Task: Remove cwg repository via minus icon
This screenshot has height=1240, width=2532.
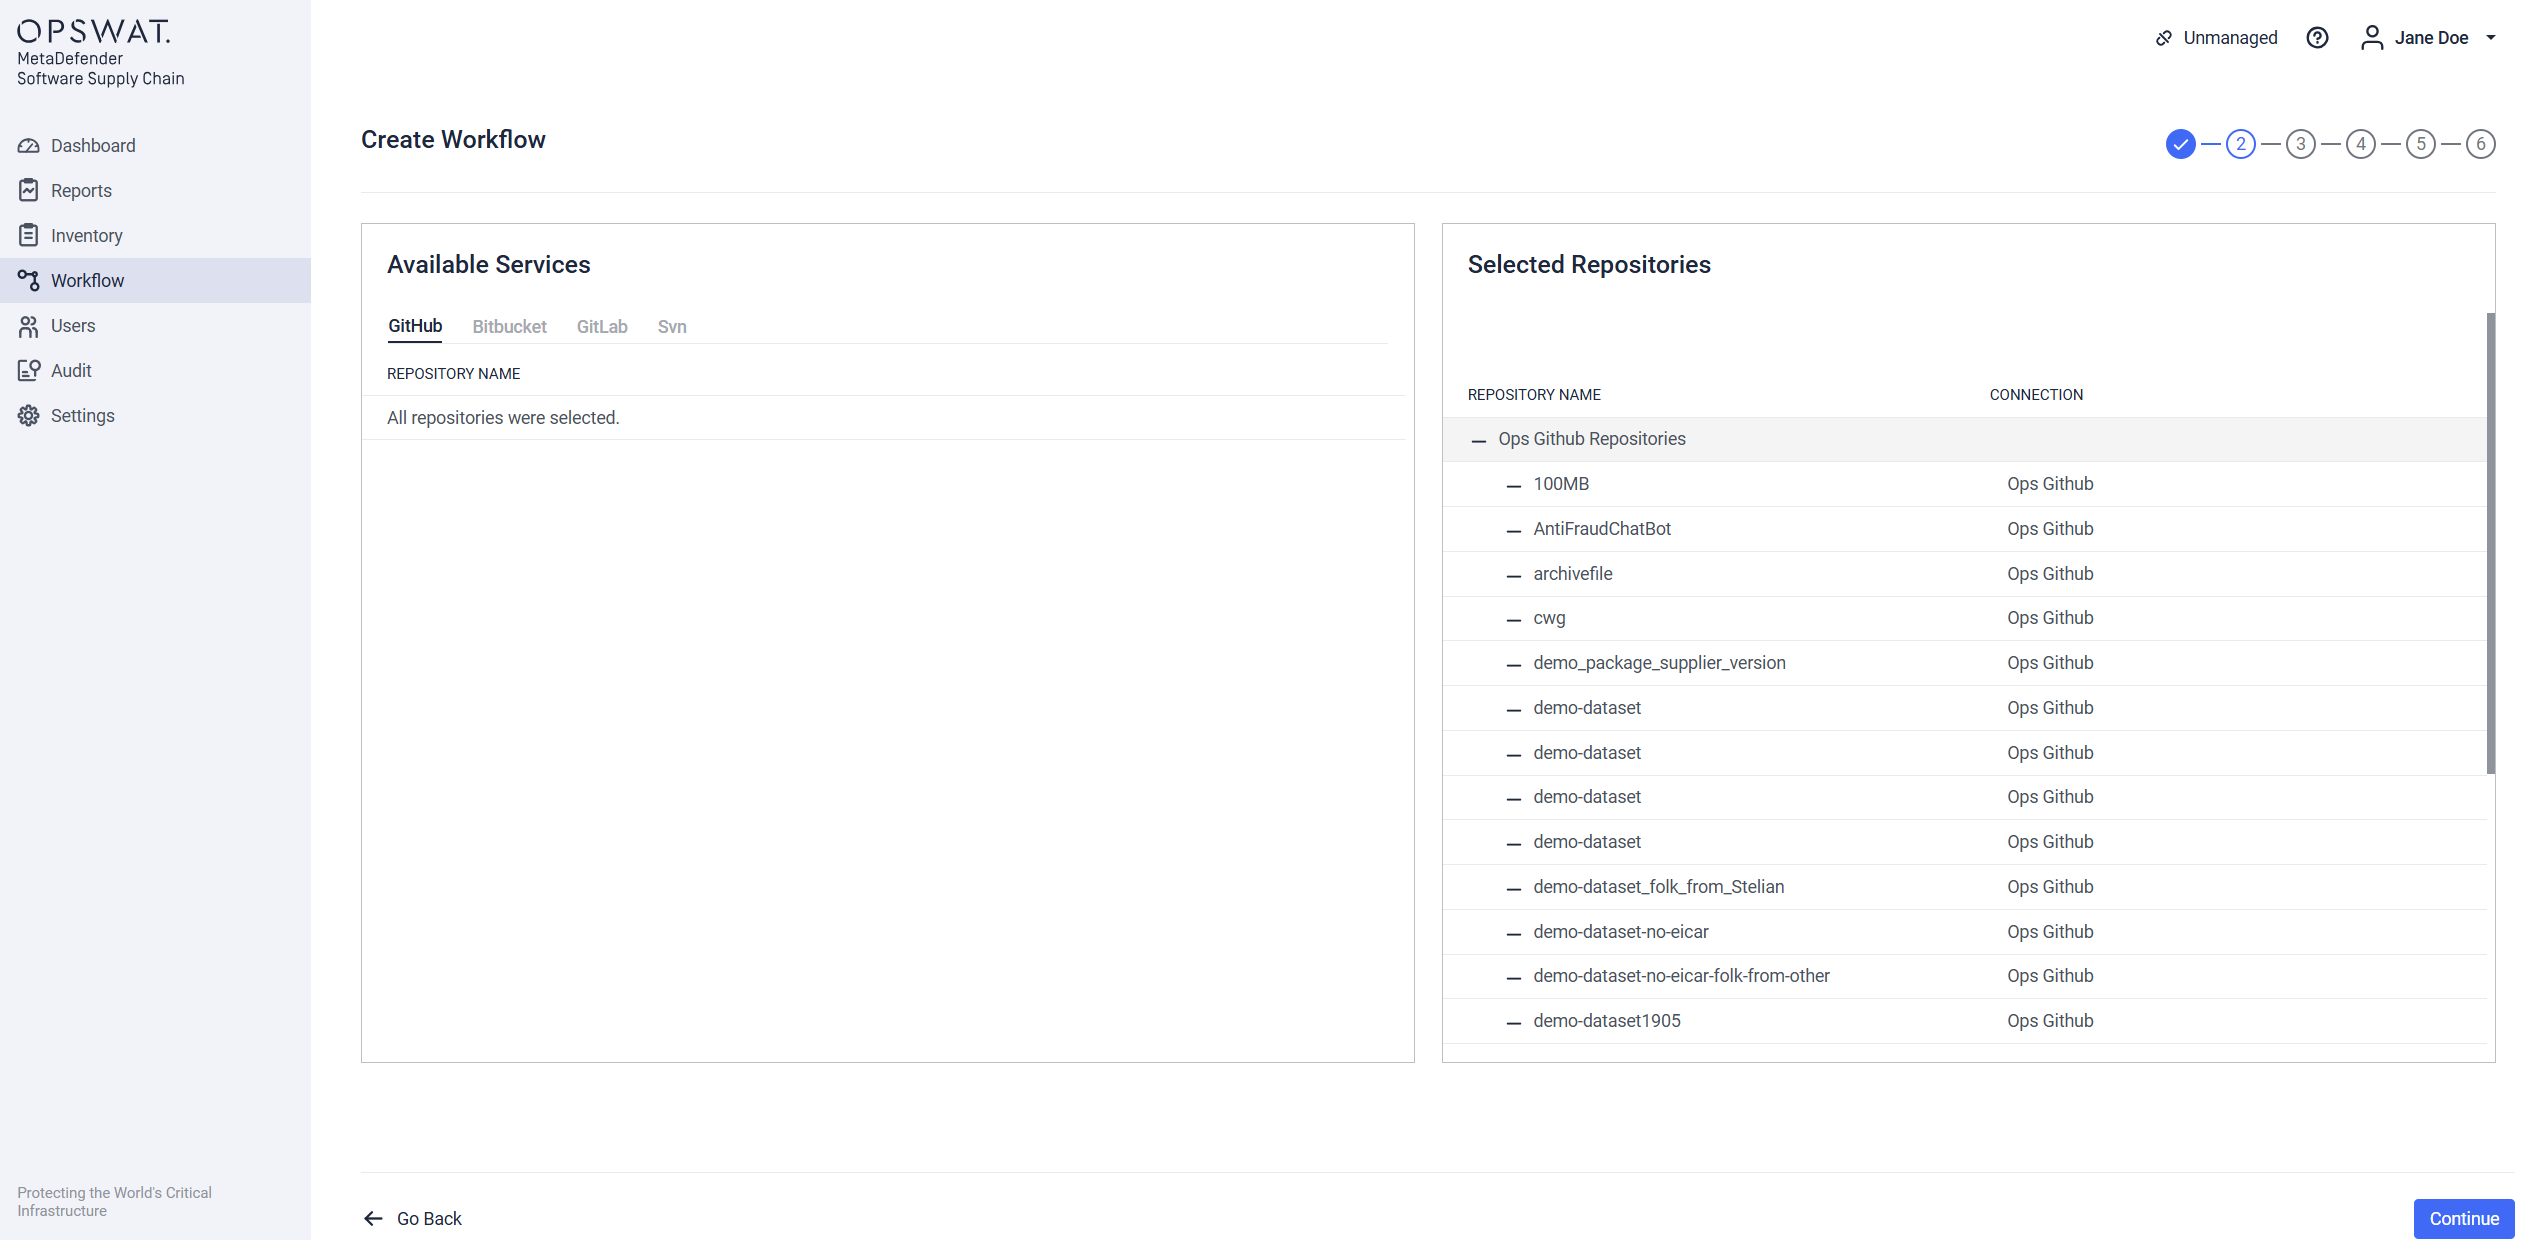Action: click(x=1514, y=619)
